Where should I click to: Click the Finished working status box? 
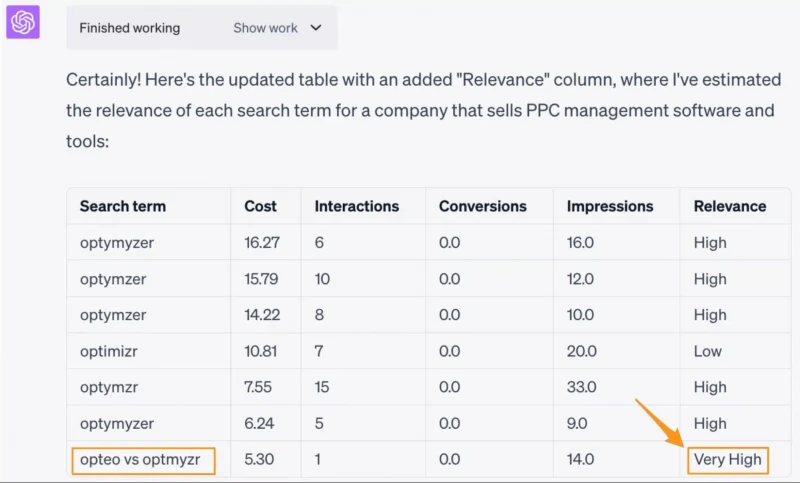coord(202,28)
